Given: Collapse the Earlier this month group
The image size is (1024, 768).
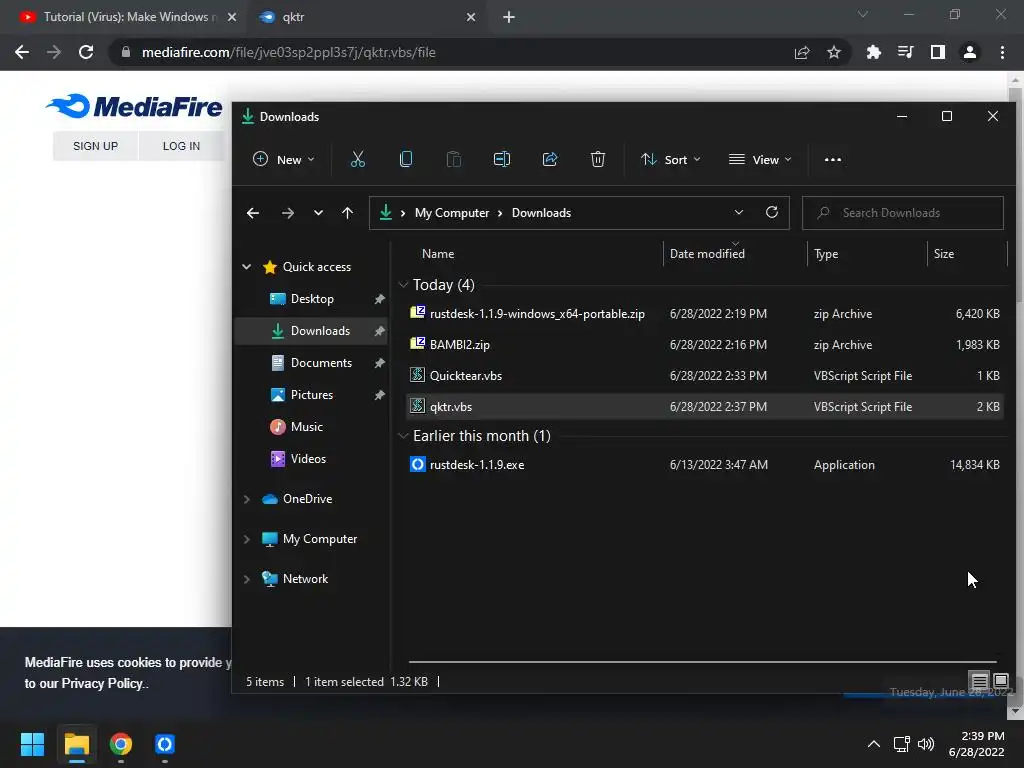Looking at the screenshot, I should click(404, 436).
